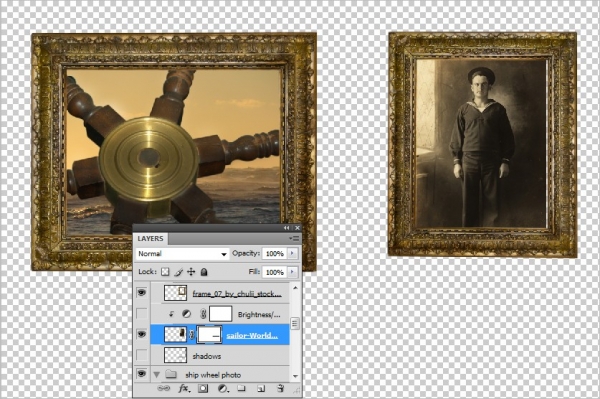Lock position move-arrows icon
This screenshot has height=399, width=600.
click(191, 272)
